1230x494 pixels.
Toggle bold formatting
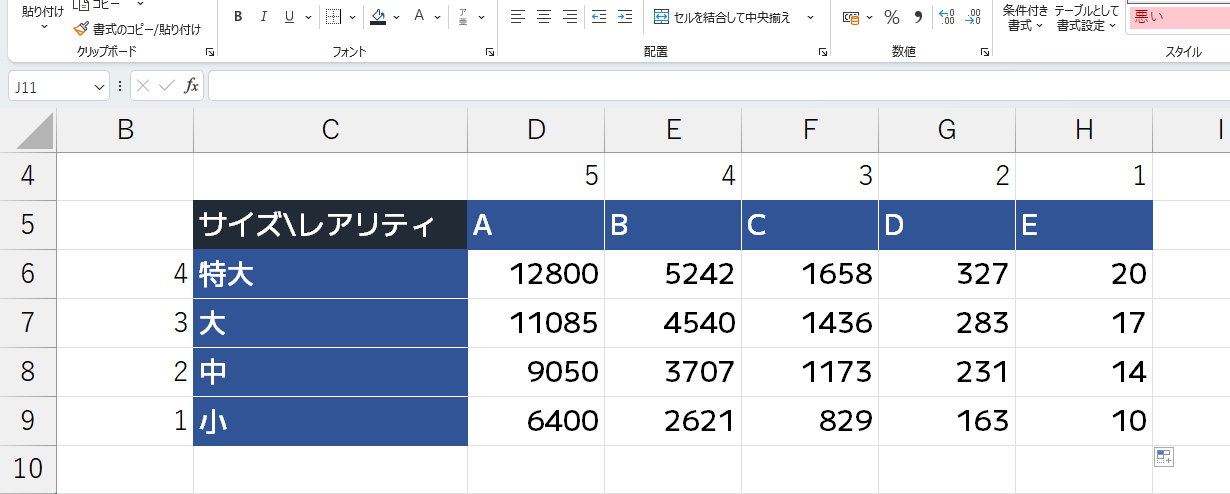point(239,16)
